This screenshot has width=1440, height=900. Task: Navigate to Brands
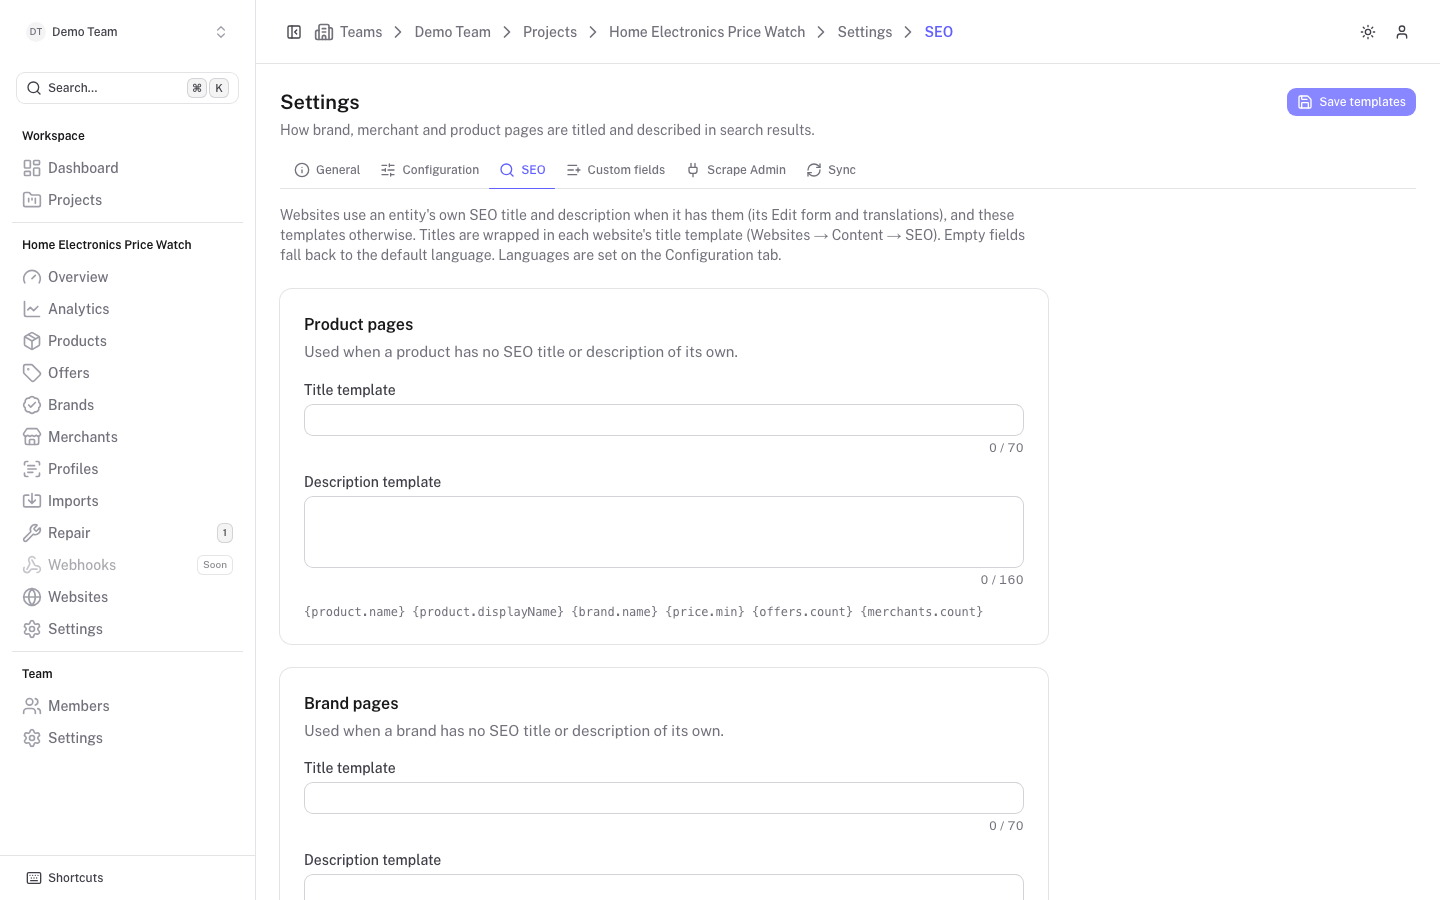[x=127, y=405]
